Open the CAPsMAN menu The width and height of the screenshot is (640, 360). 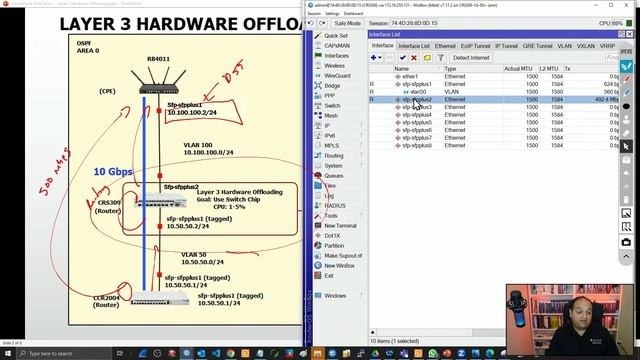337,46
